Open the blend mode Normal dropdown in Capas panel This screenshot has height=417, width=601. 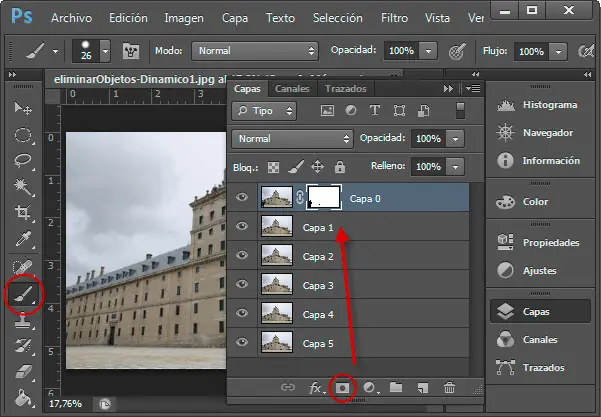pos(291,138)
